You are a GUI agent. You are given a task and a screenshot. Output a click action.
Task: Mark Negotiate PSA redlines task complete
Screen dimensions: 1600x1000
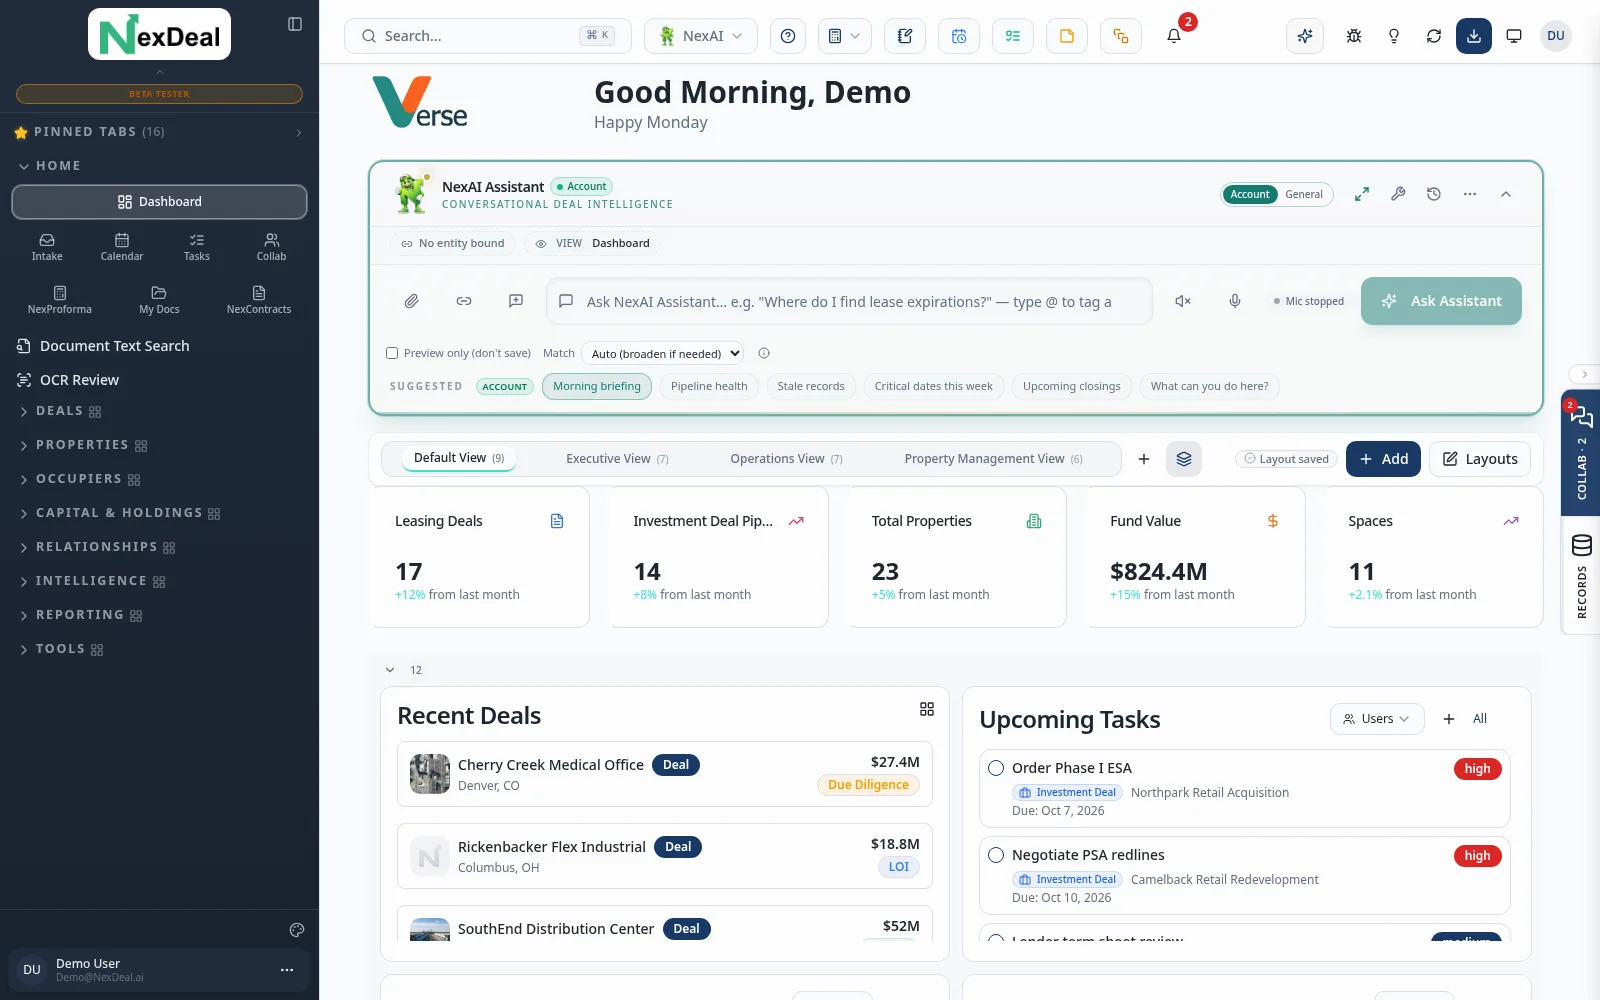(x=996, y=855)
